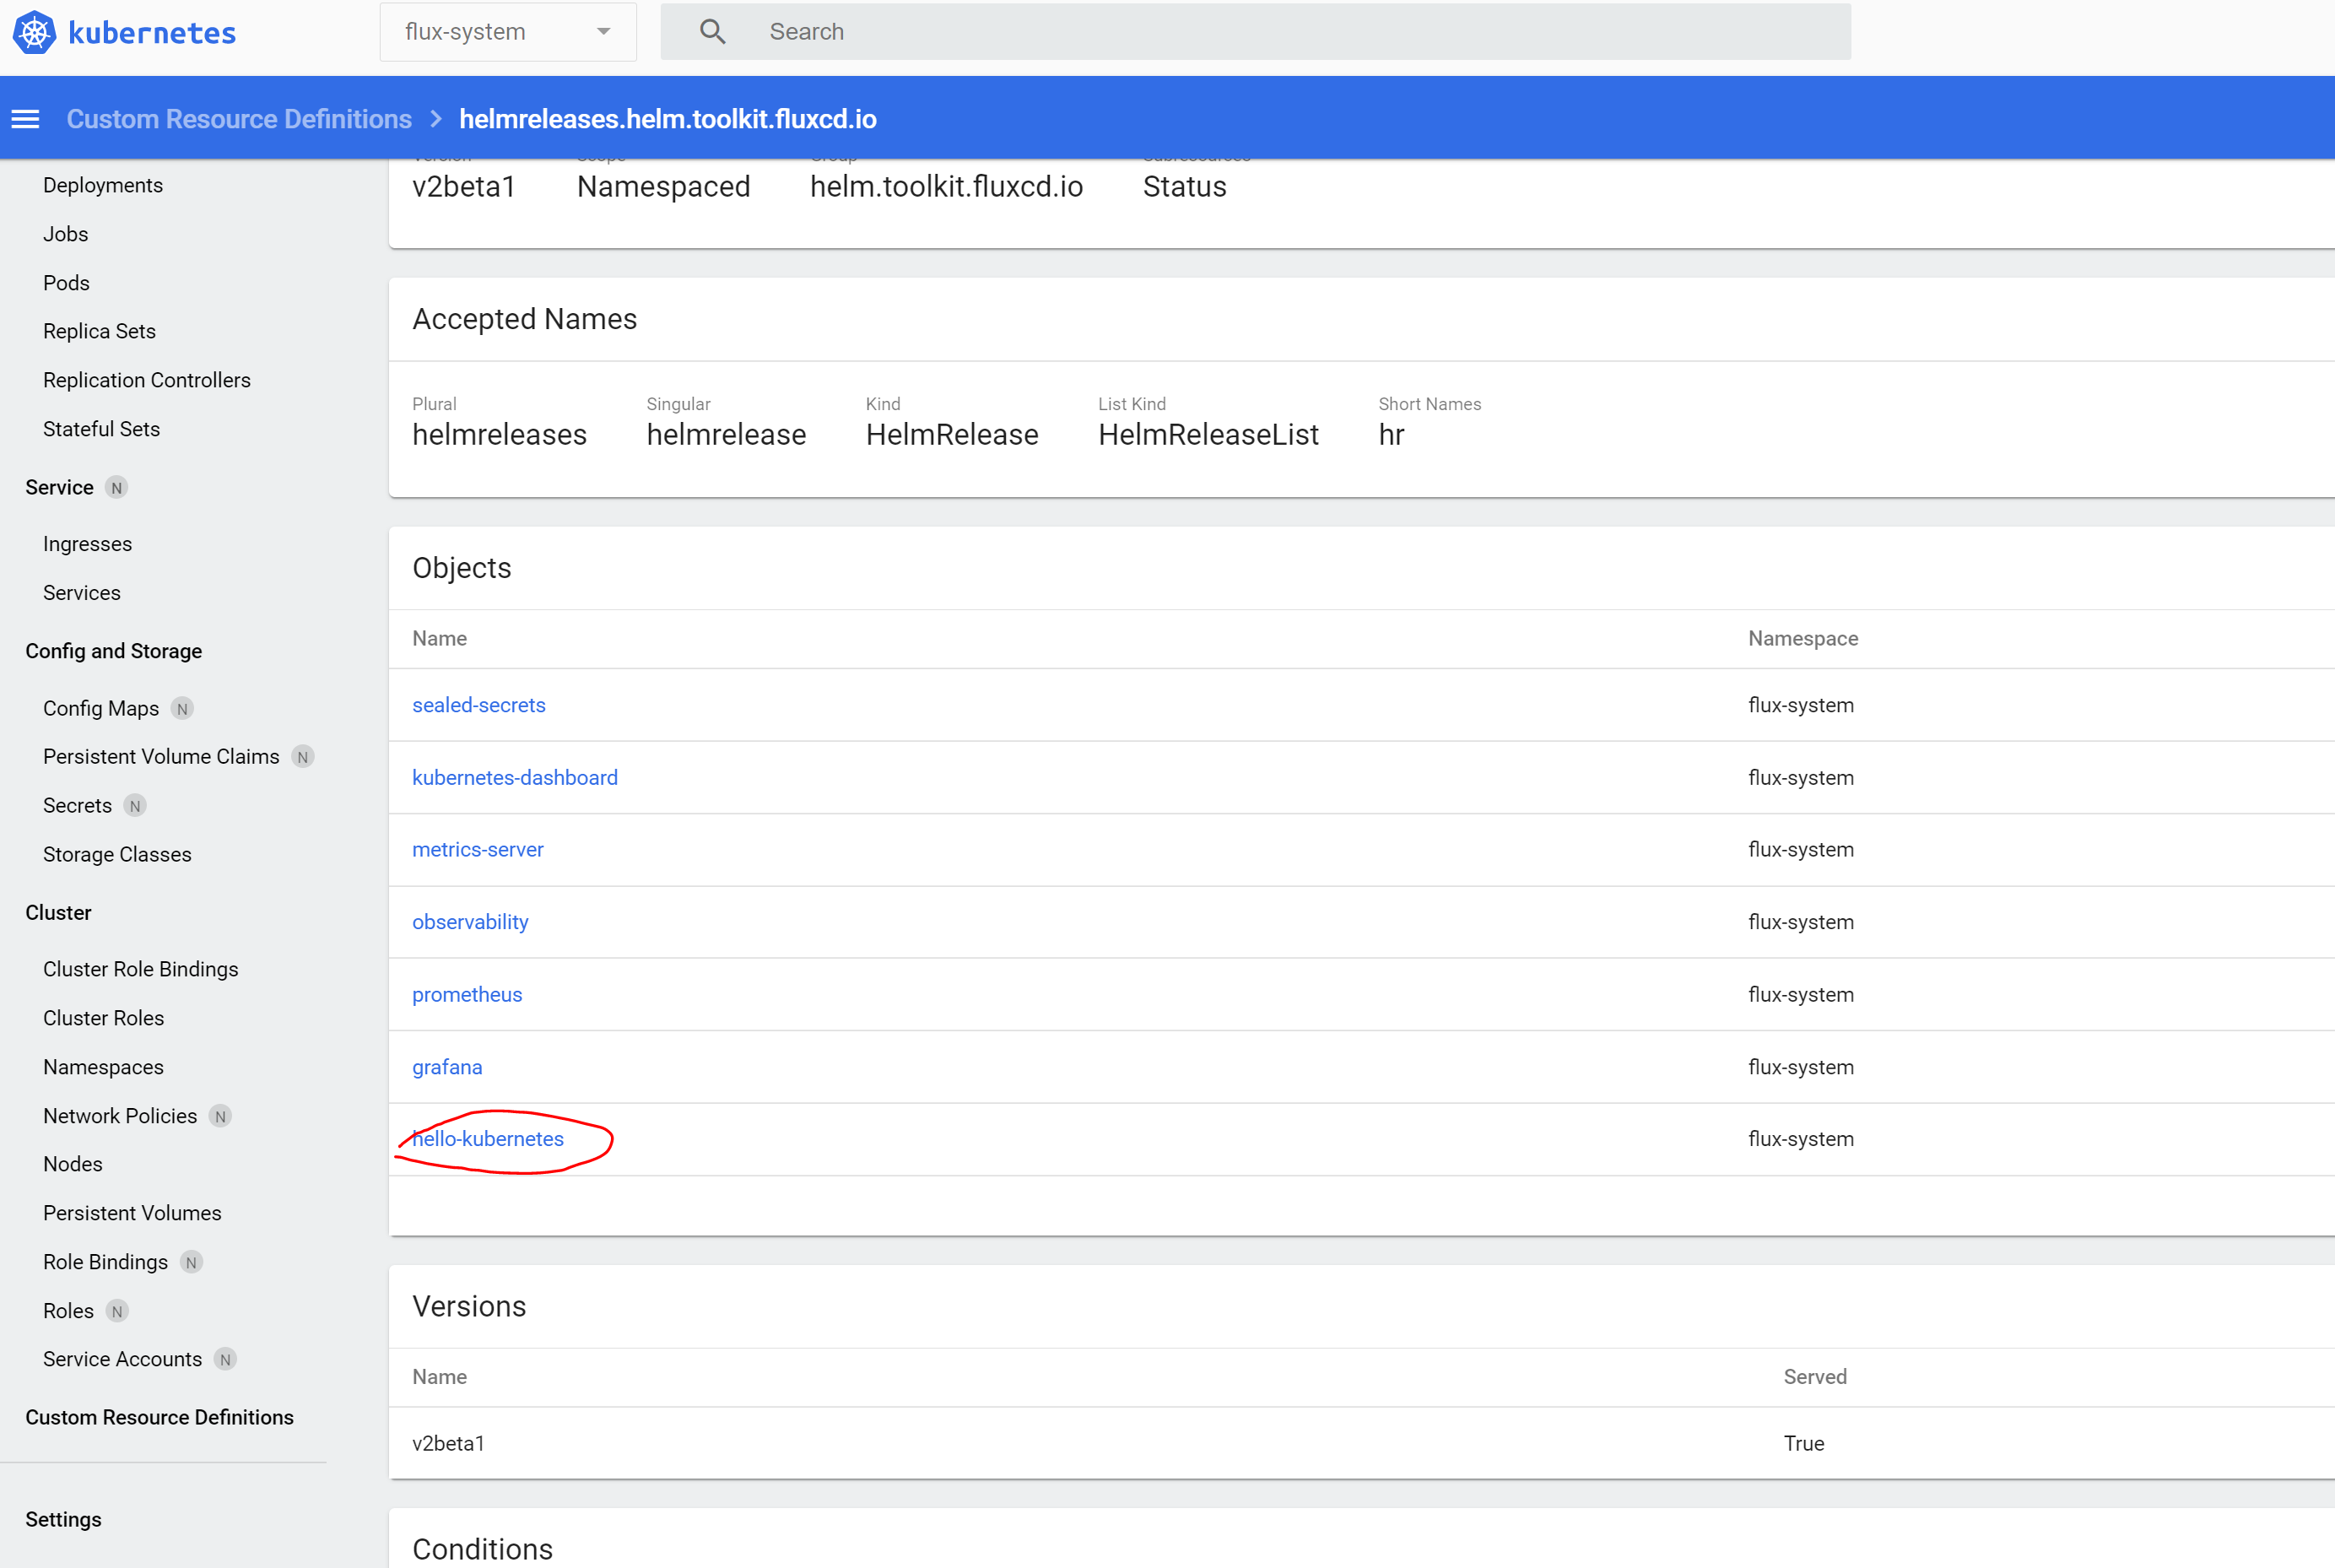Click helmreleases.helm.toolkit.fluxcd.io breadcrumb title
2335x1568 pixels.
tap(668, 119)
